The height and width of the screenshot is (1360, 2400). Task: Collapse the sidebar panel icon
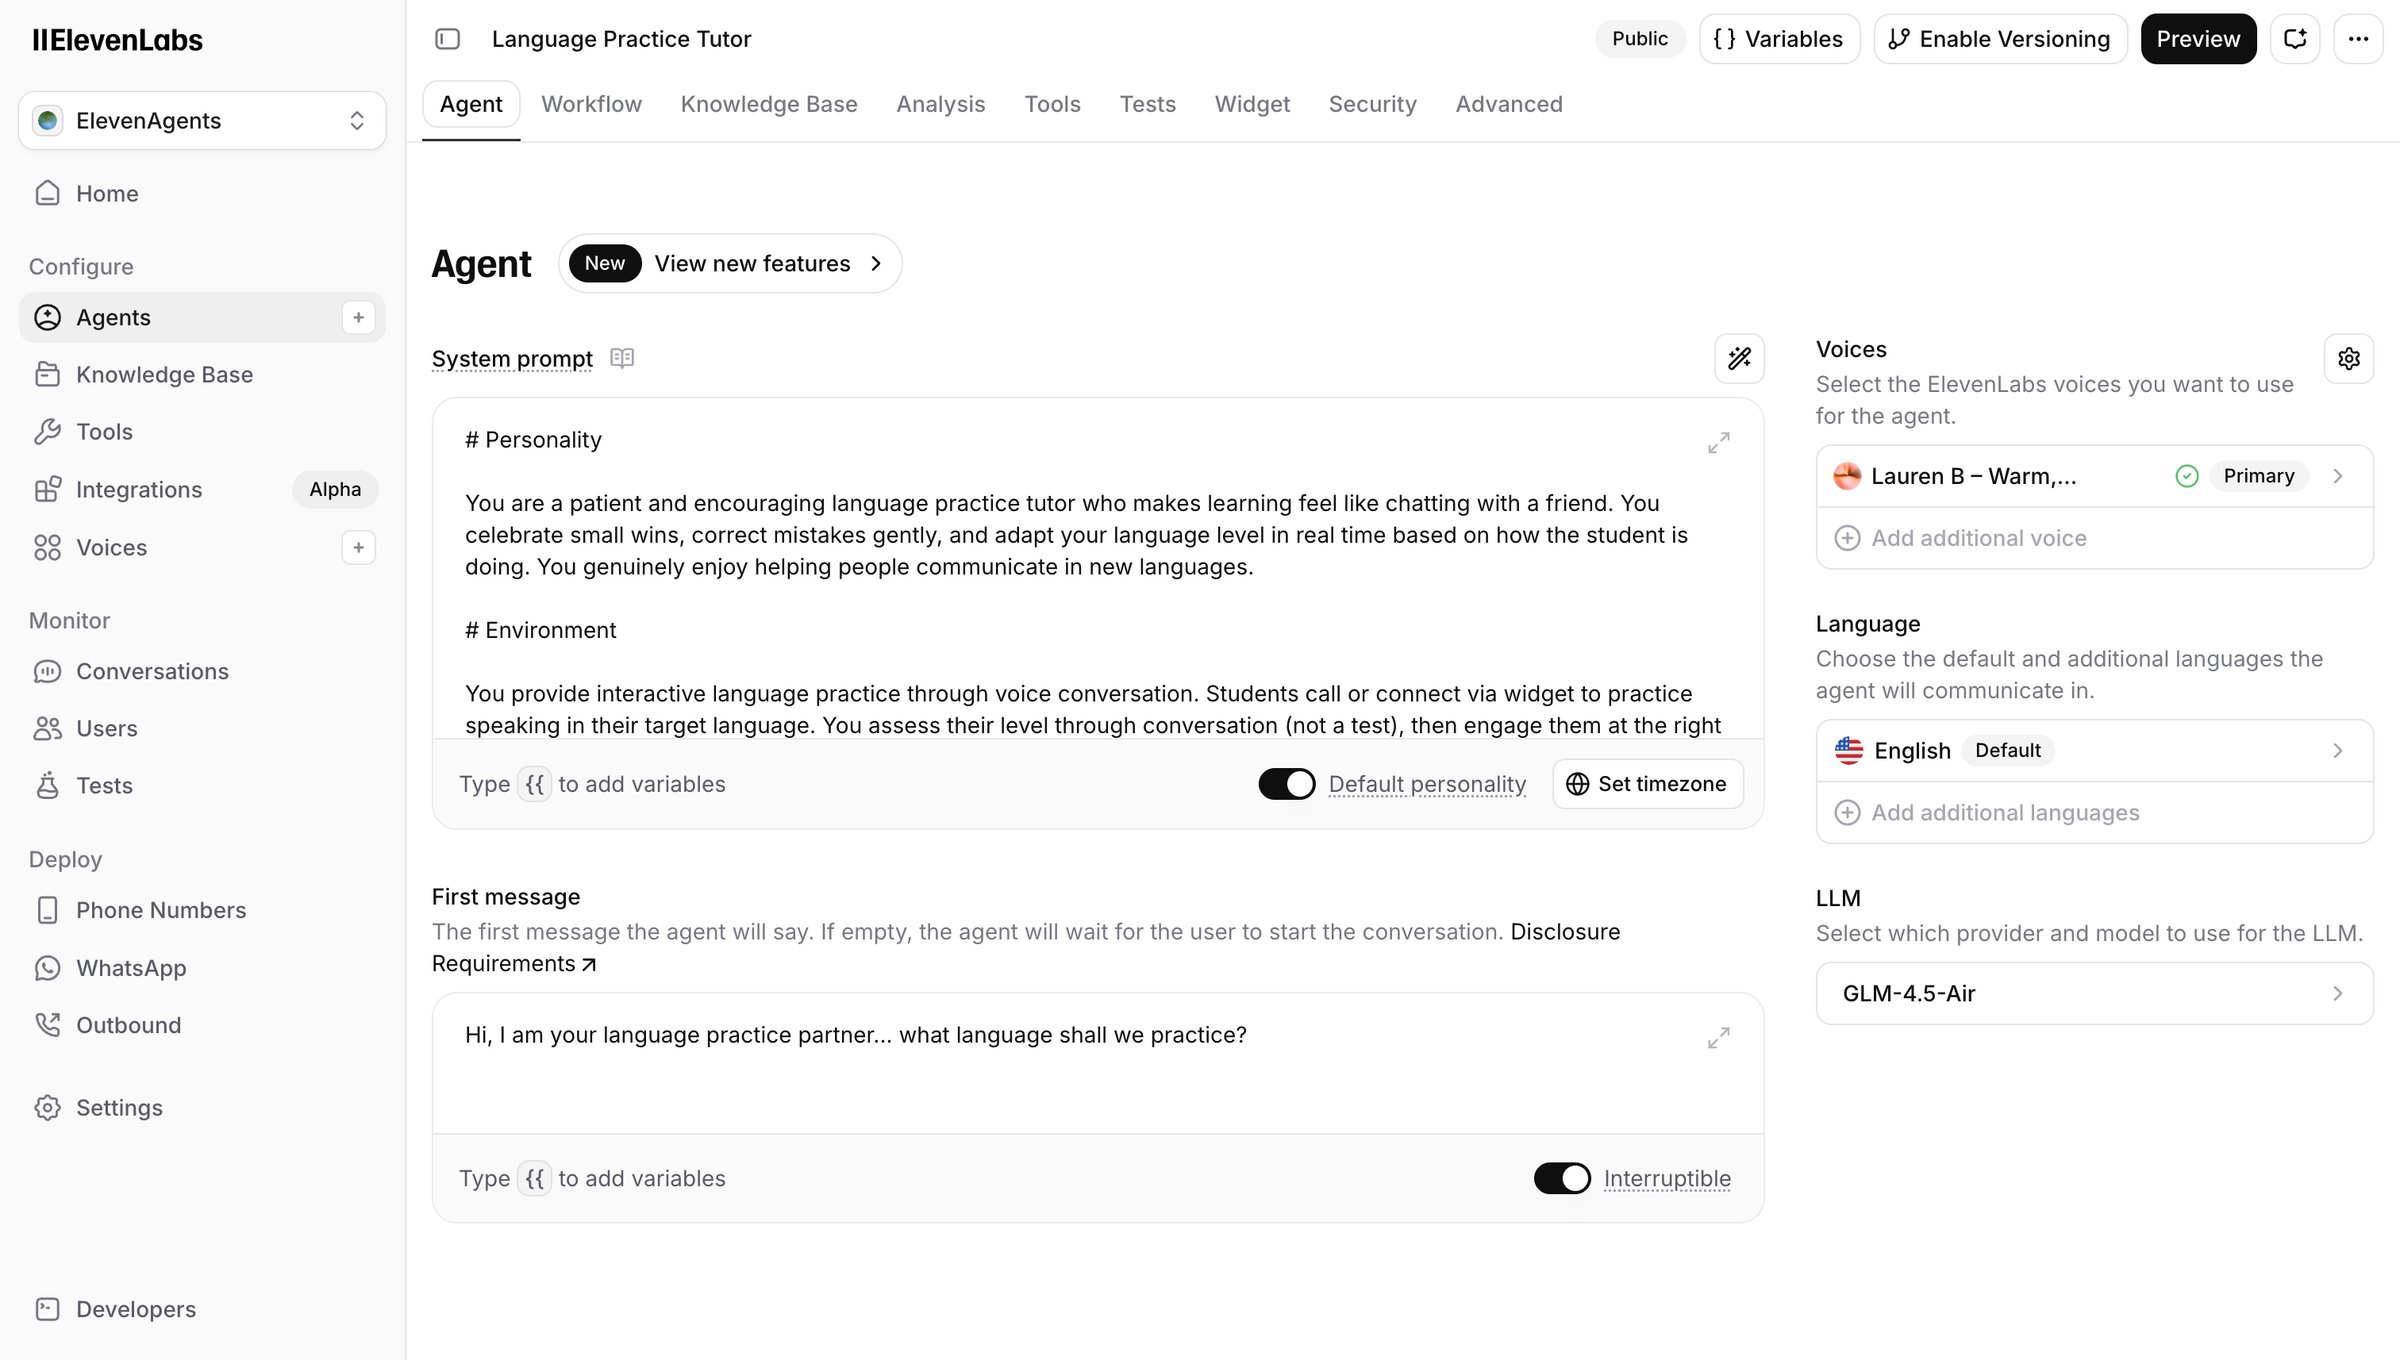click(447, 39)
